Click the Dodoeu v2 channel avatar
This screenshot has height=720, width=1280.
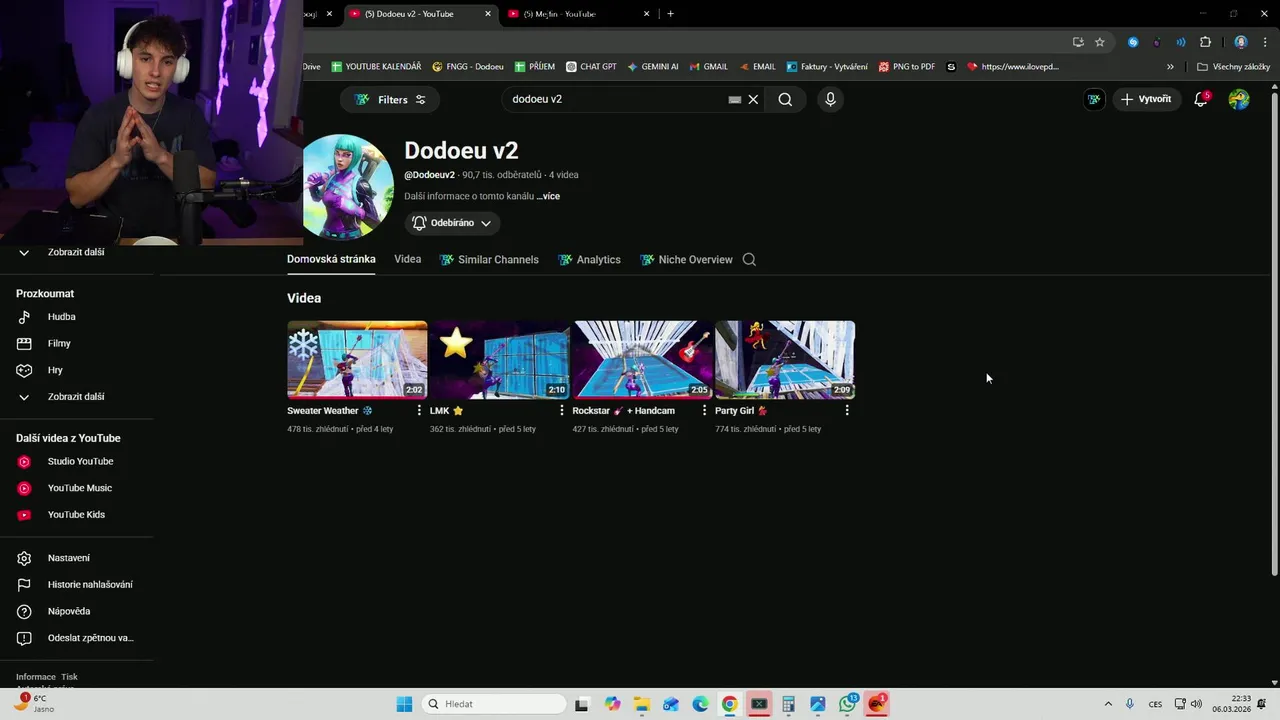348,187
